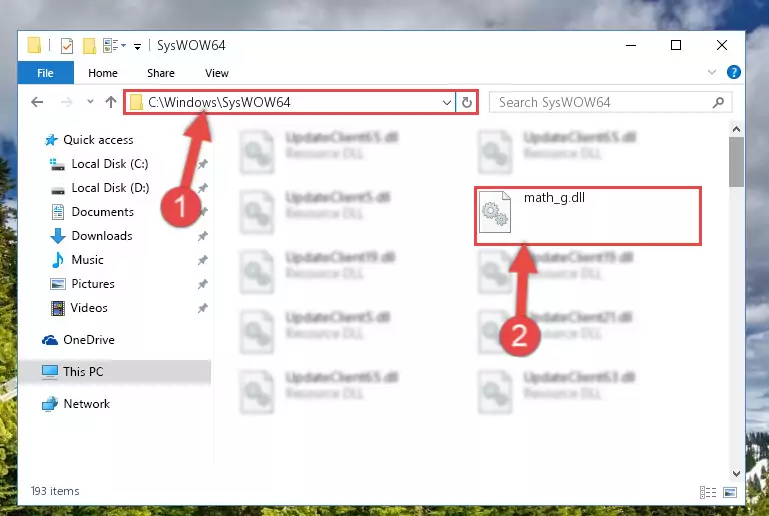Go back with the Back arrow

(x=37, y=102)
